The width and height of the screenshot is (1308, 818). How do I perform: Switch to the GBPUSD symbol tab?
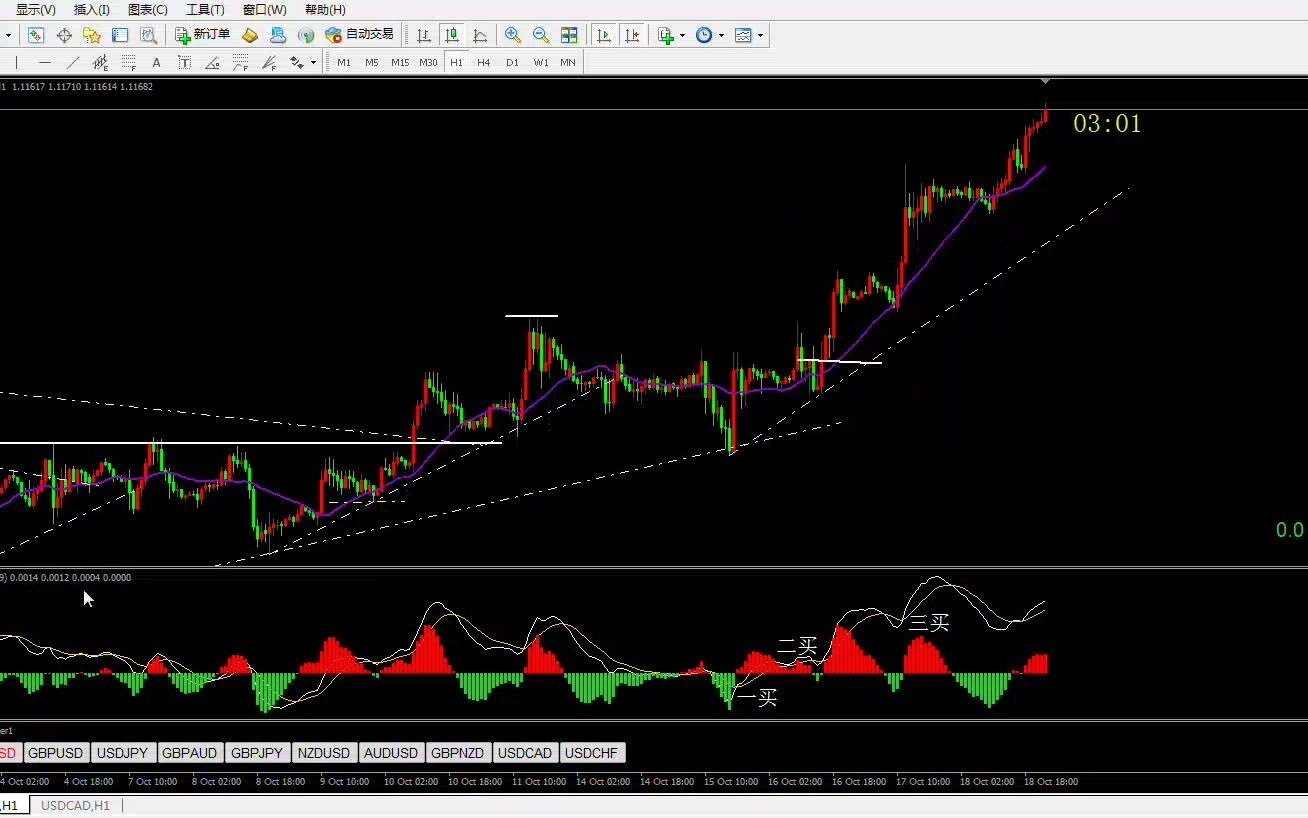click(55, 753)
